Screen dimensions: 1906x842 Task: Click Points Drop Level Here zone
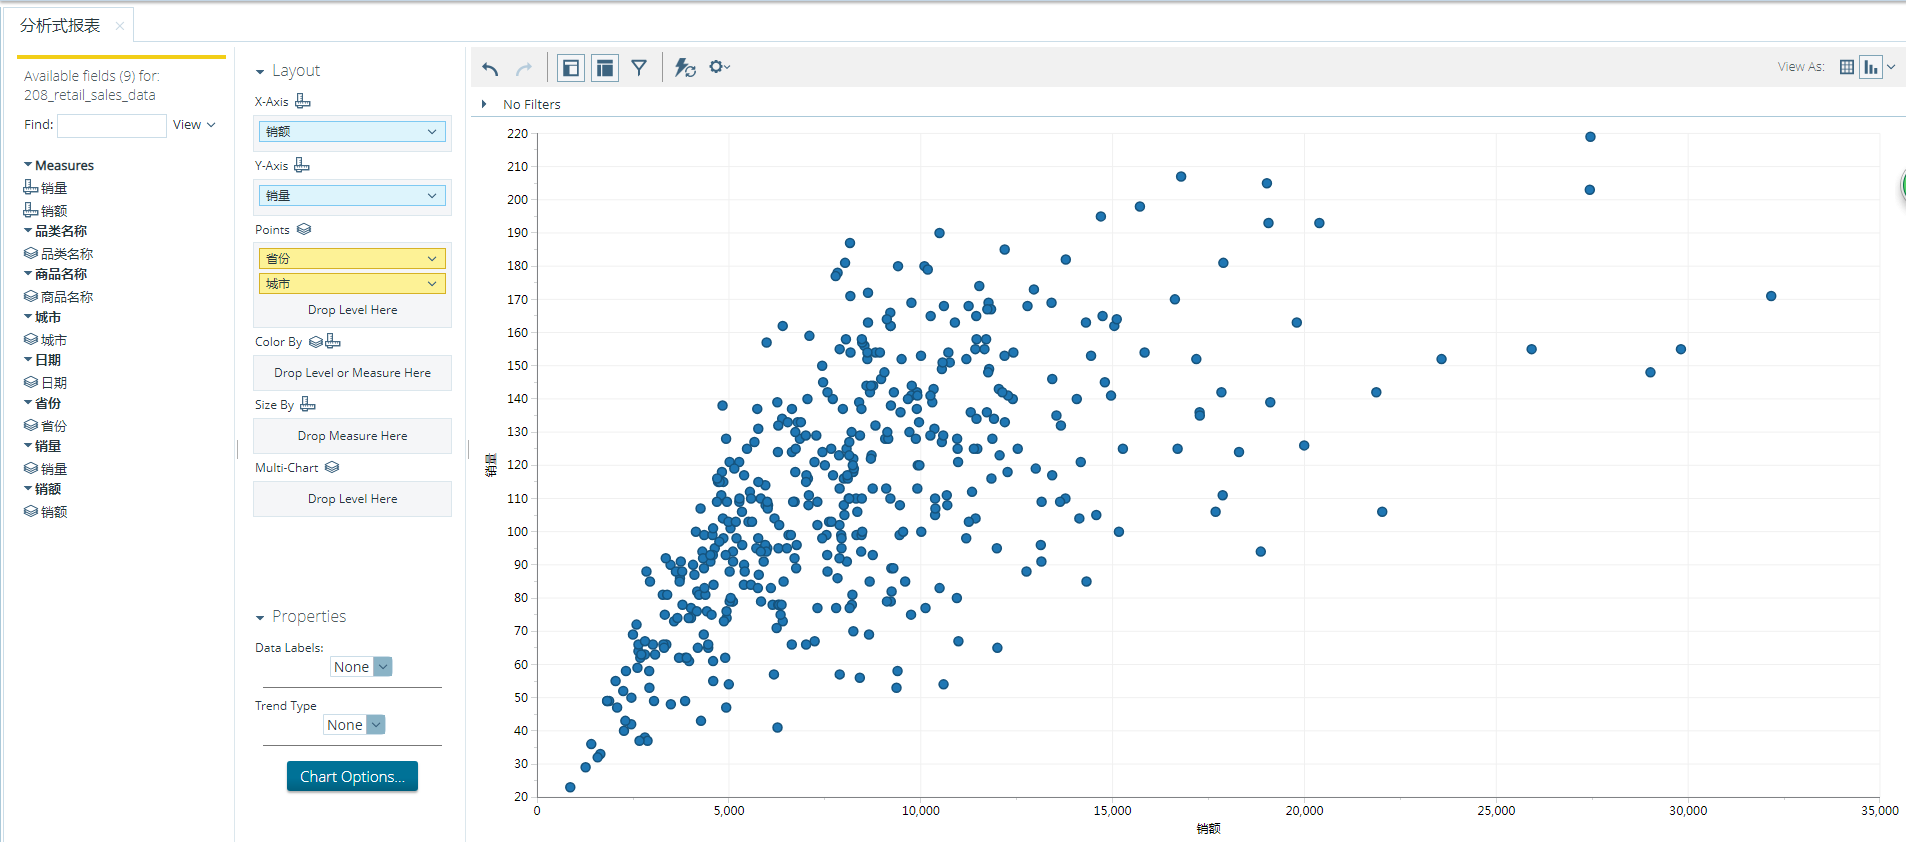(352, 310)
